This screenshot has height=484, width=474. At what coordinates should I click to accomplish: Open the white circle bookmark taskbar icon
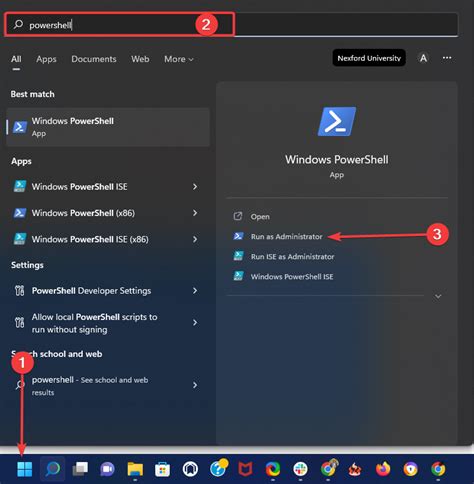(x=190, y=469)
